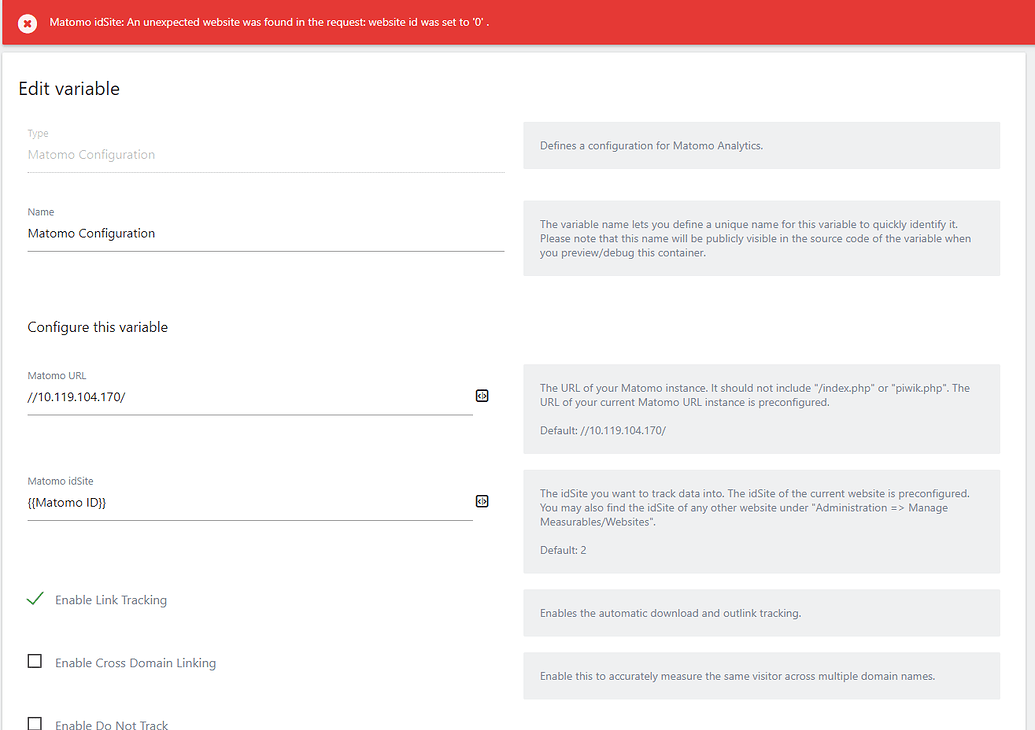The height and width of the screenshot is (730, 1035).
Task: Dismiss the red Matomo idSite error notification
Action: tap(27, 22)
